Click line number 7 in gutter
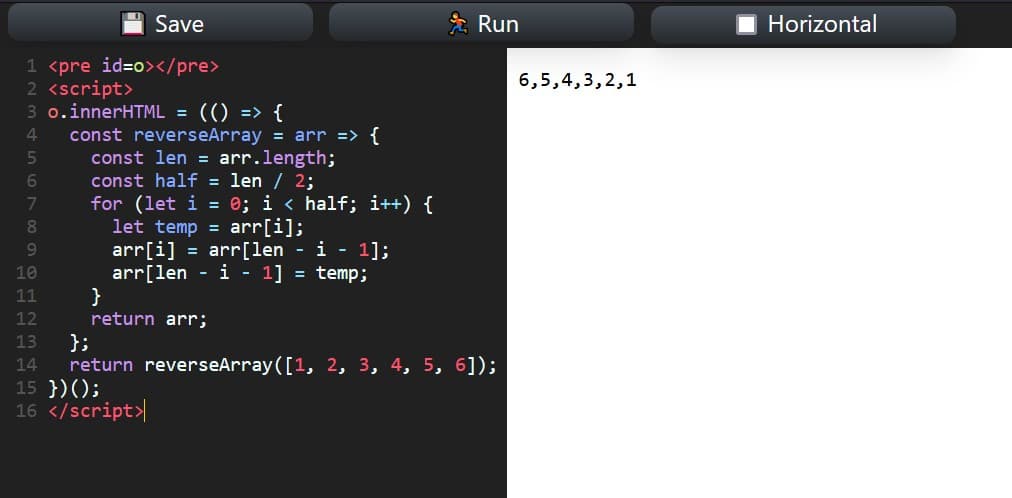 point(32,204)
